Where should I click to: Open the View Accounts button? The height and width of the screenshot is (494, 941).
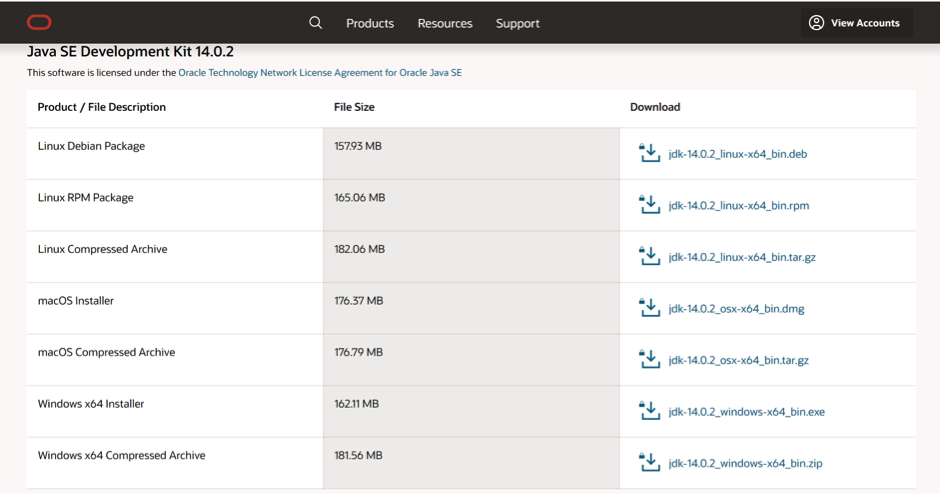pos(856,23)
